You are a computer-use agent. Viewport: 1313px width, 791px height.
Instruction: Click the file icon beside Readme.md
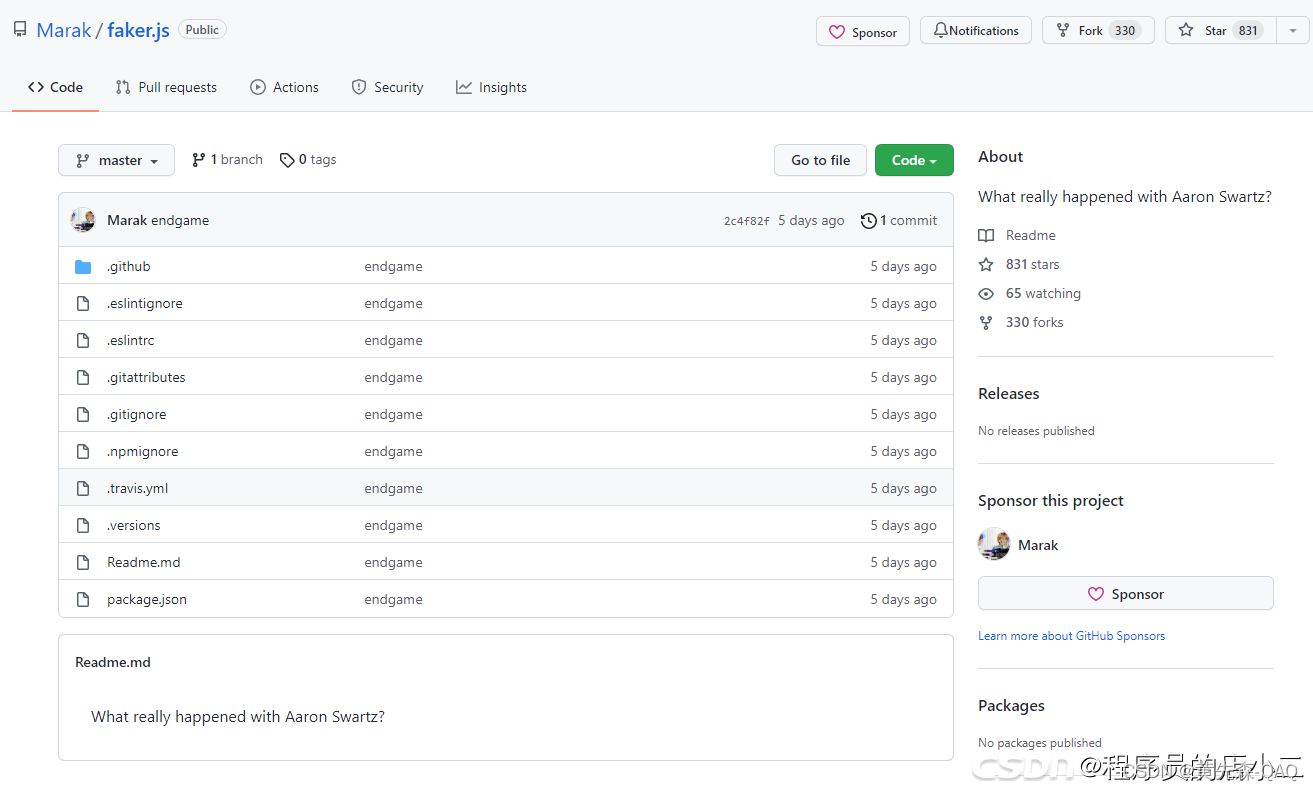coord(83,562)
